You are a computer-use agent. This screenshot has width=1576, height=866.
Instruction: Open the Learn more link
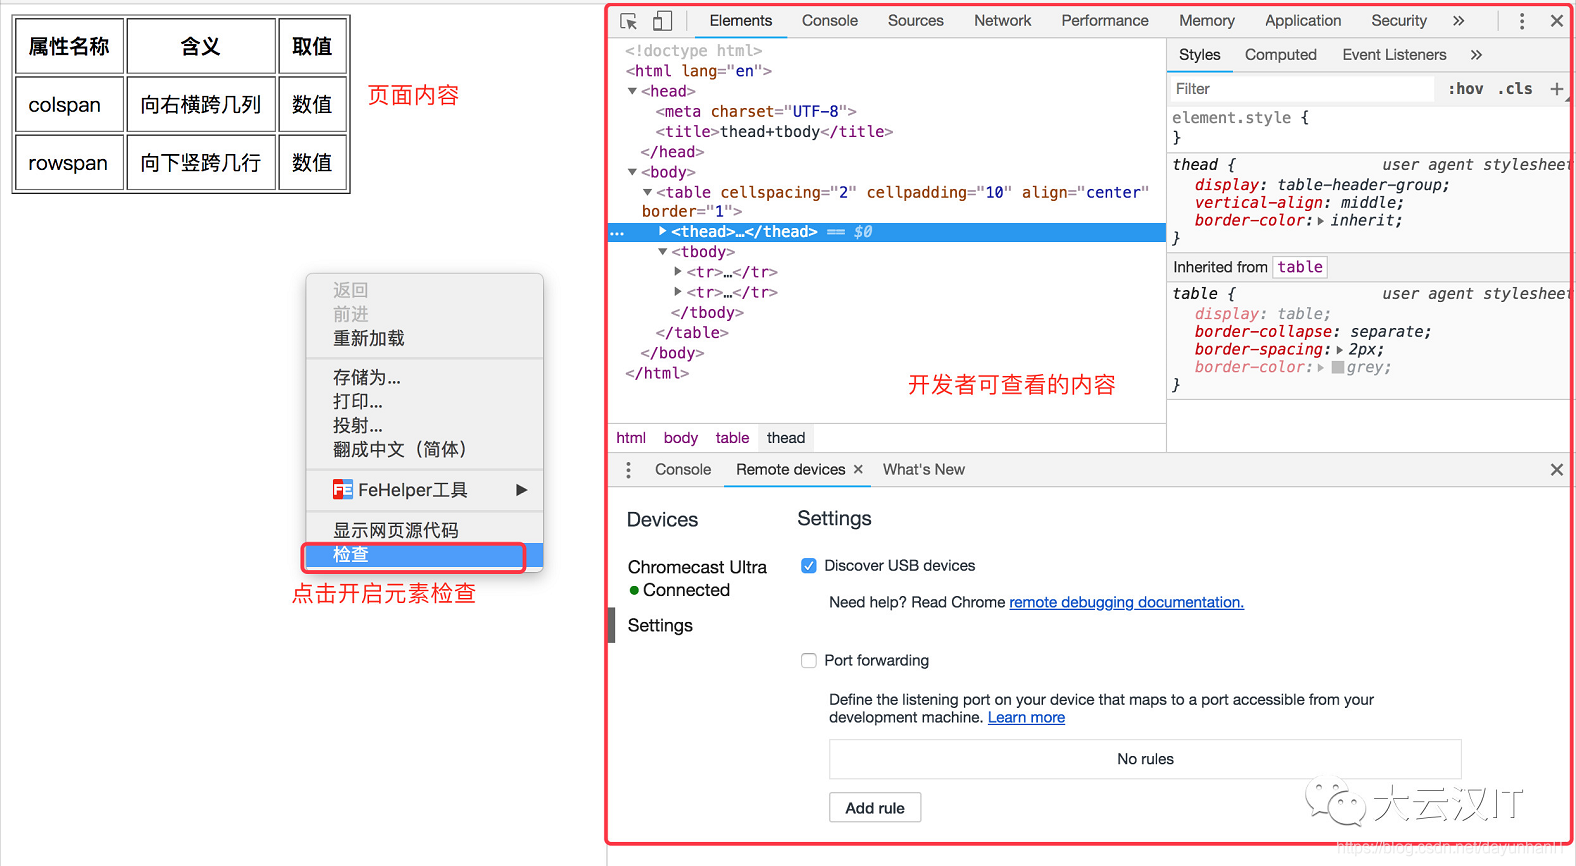(1026, 718)
